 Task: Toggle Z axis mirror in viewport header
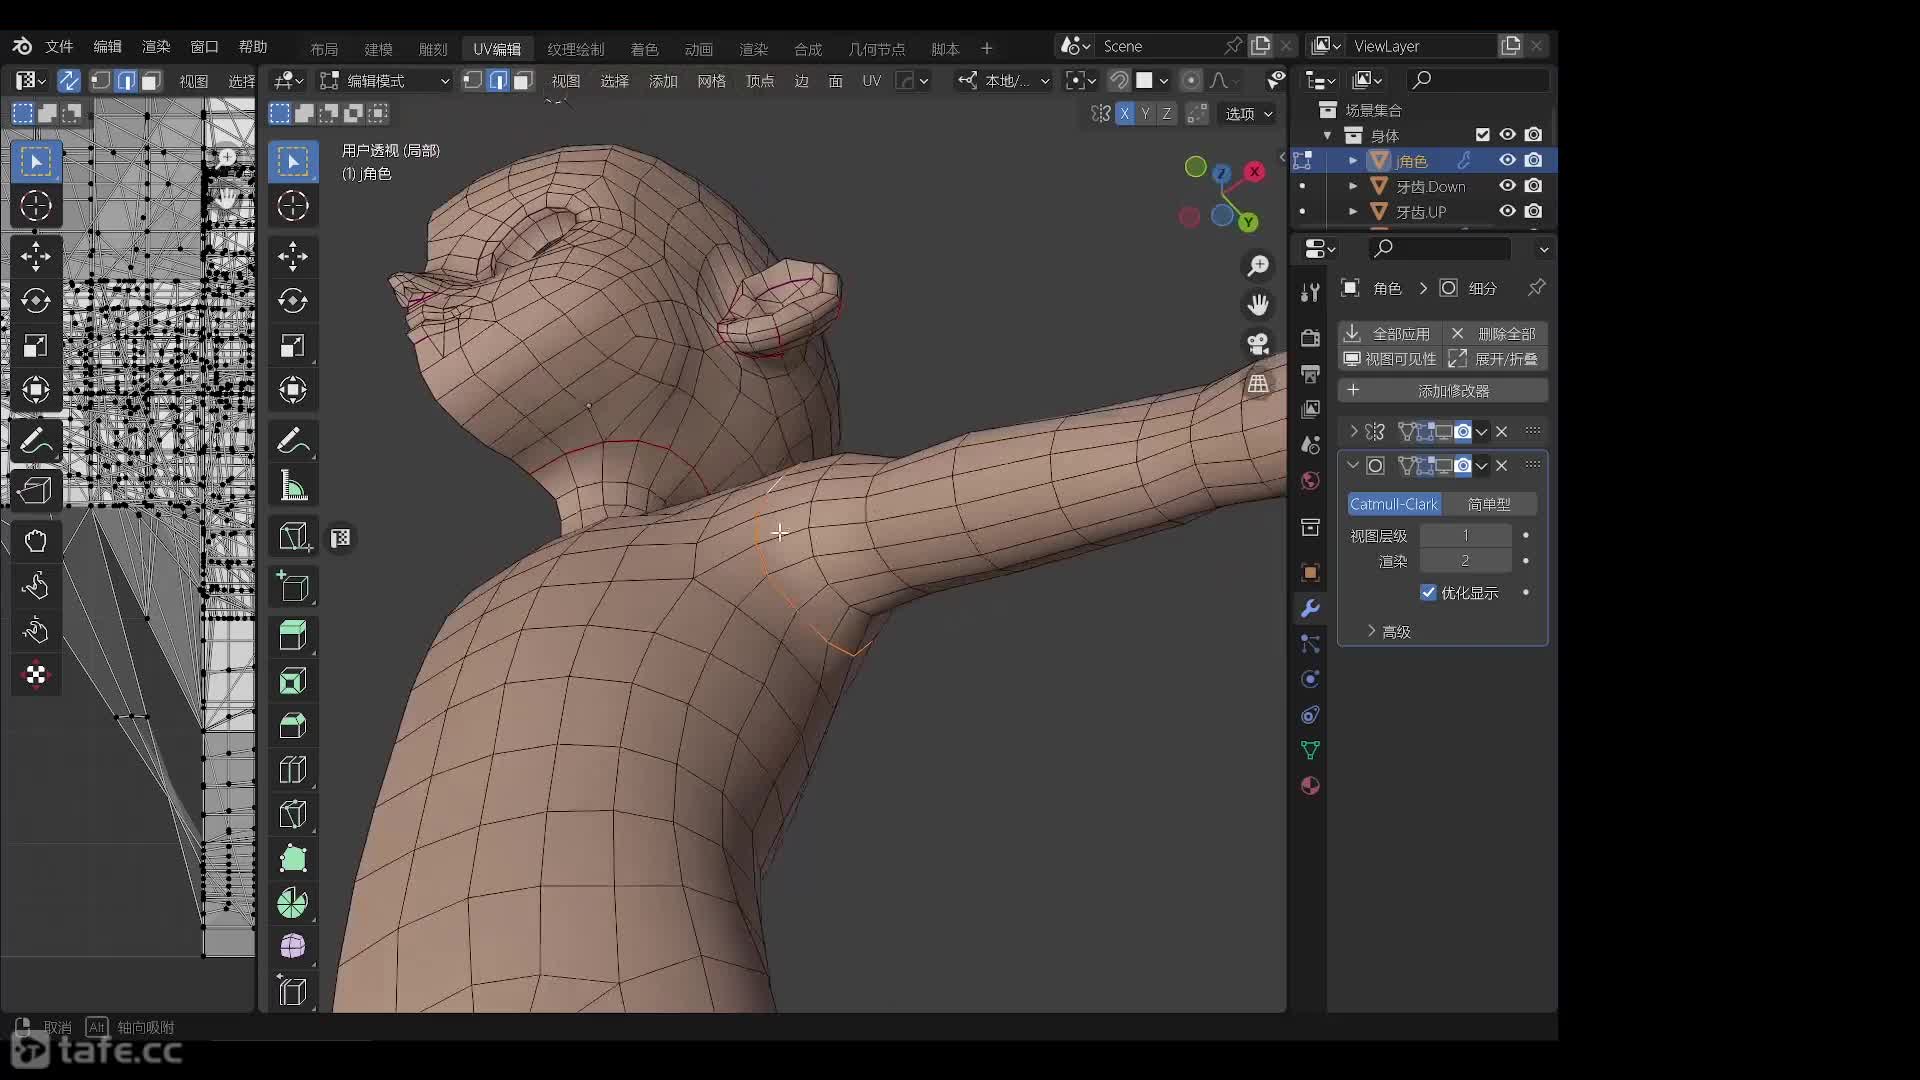pos(1166,114)
